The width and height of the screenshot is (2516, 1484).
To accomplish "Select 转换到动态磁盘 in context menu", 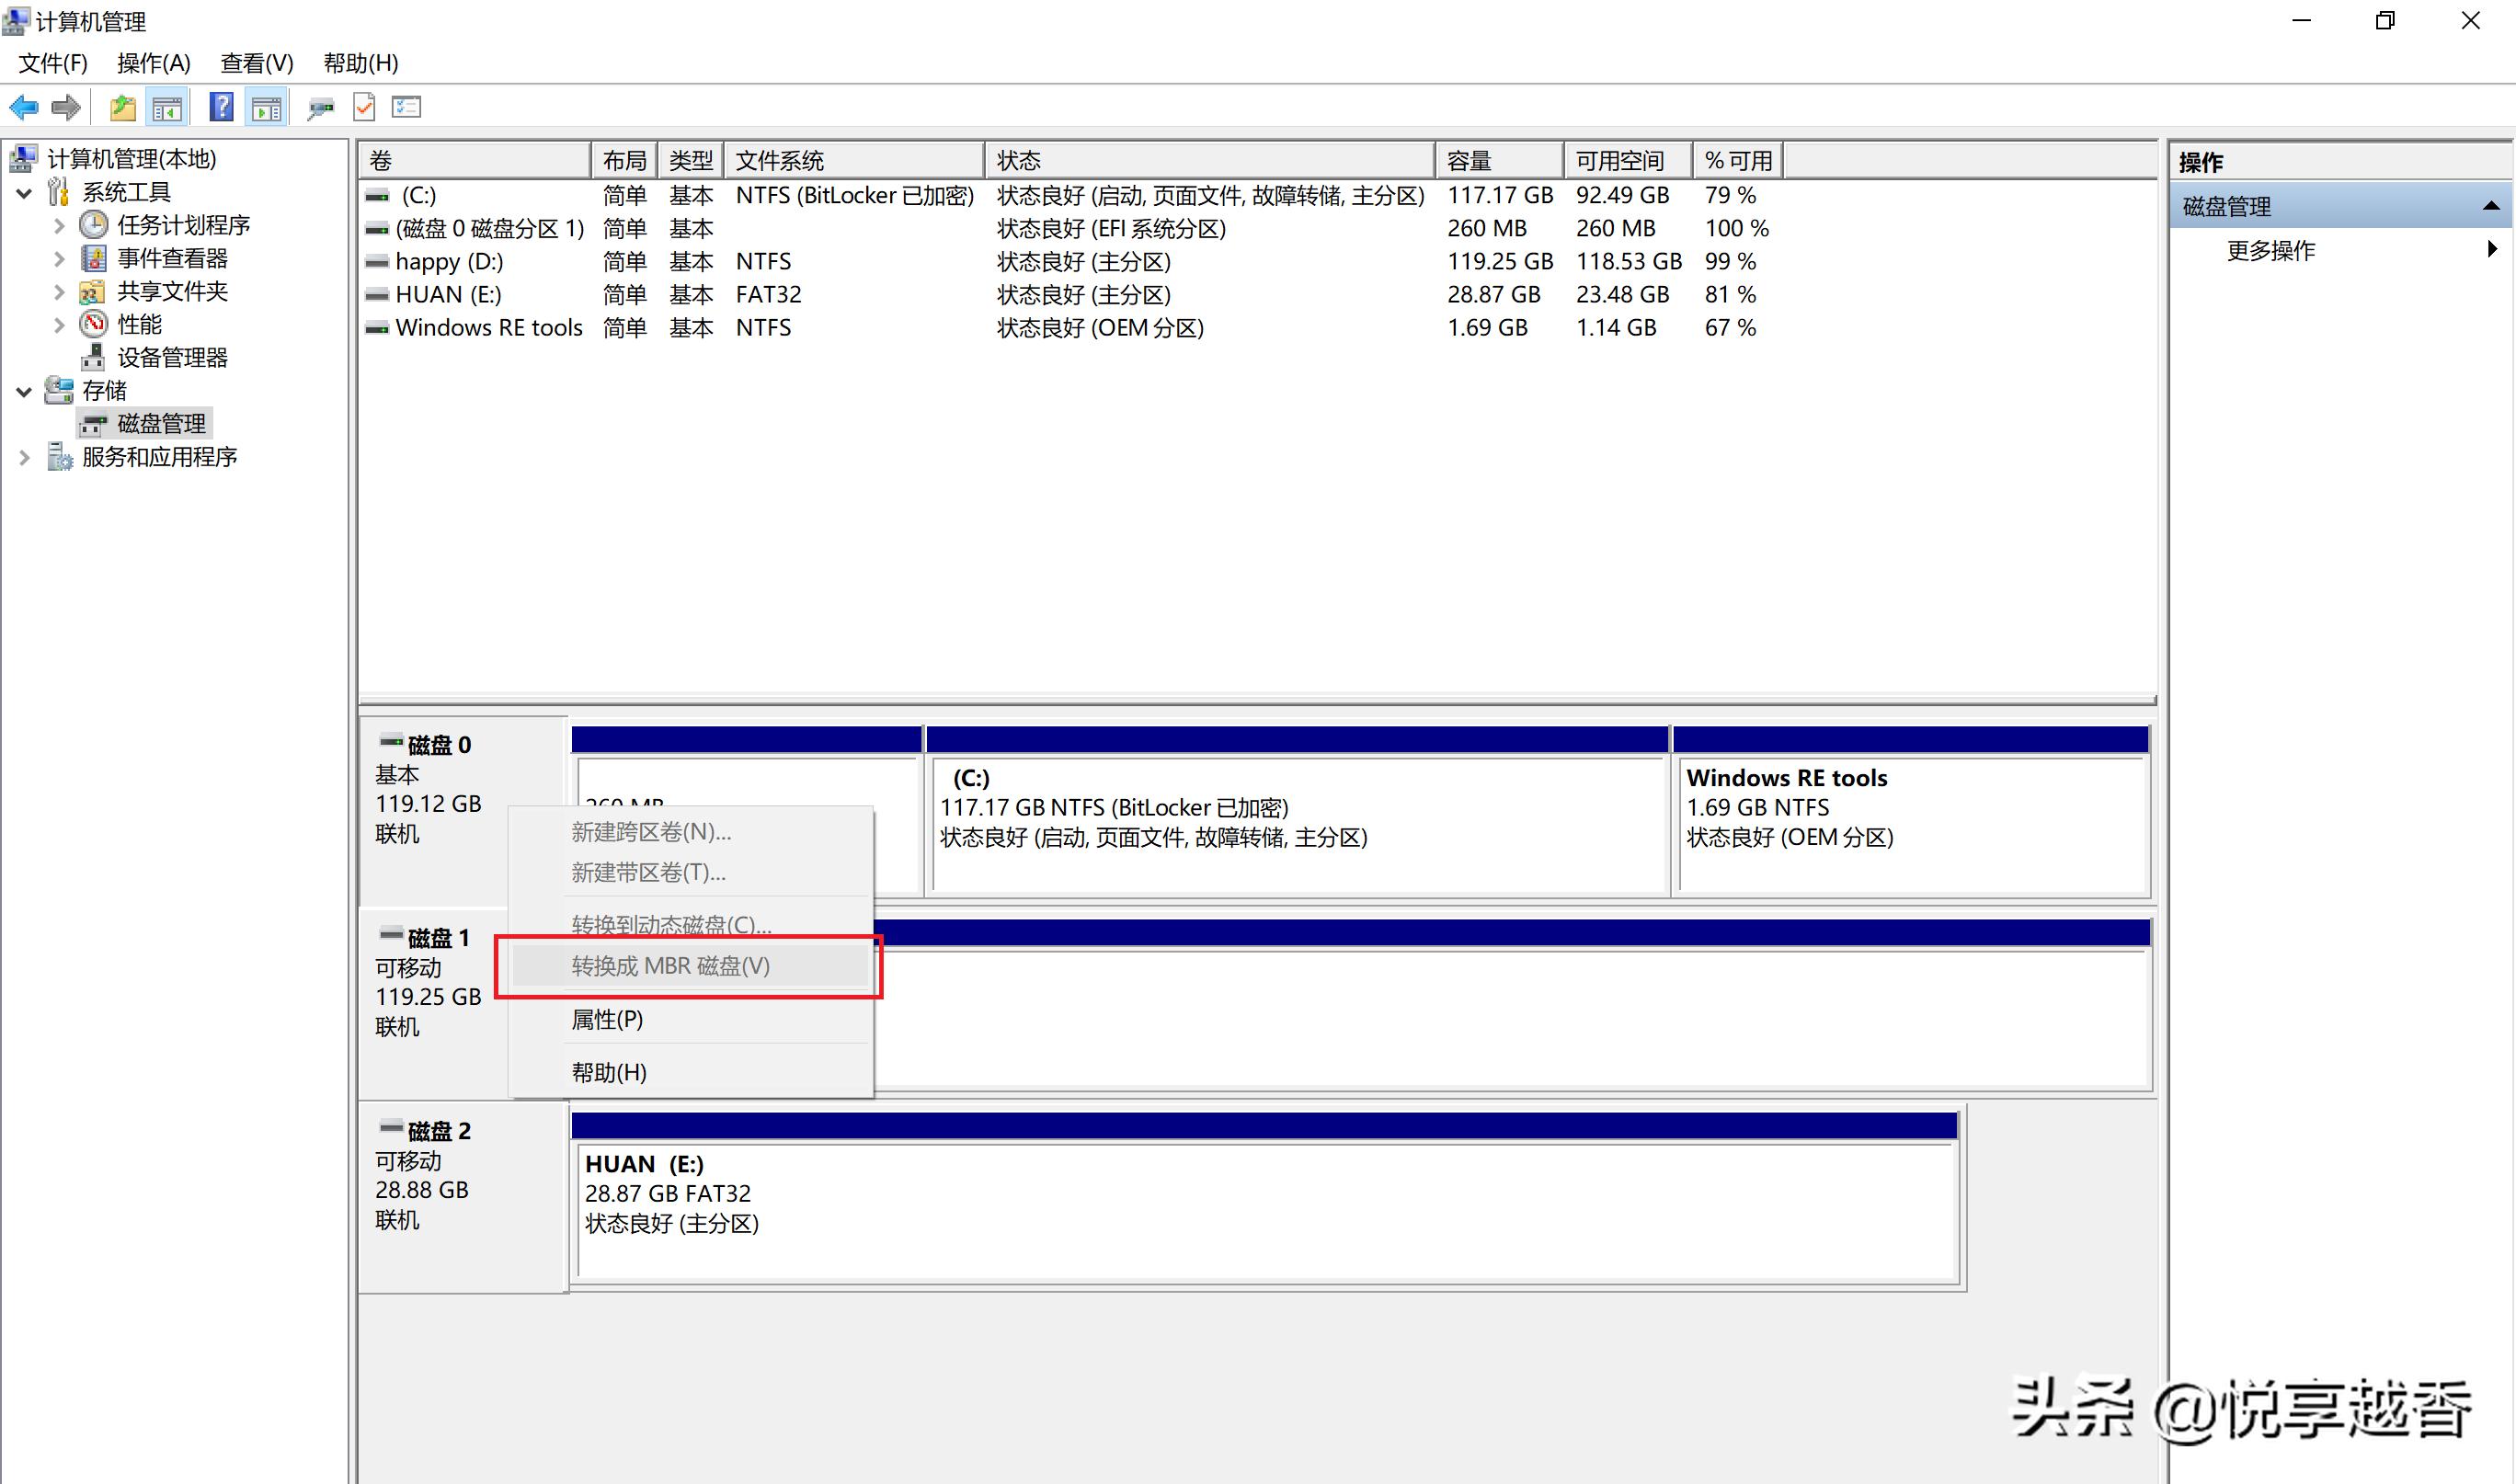I will pyautogui.click(x=670, y=924).
